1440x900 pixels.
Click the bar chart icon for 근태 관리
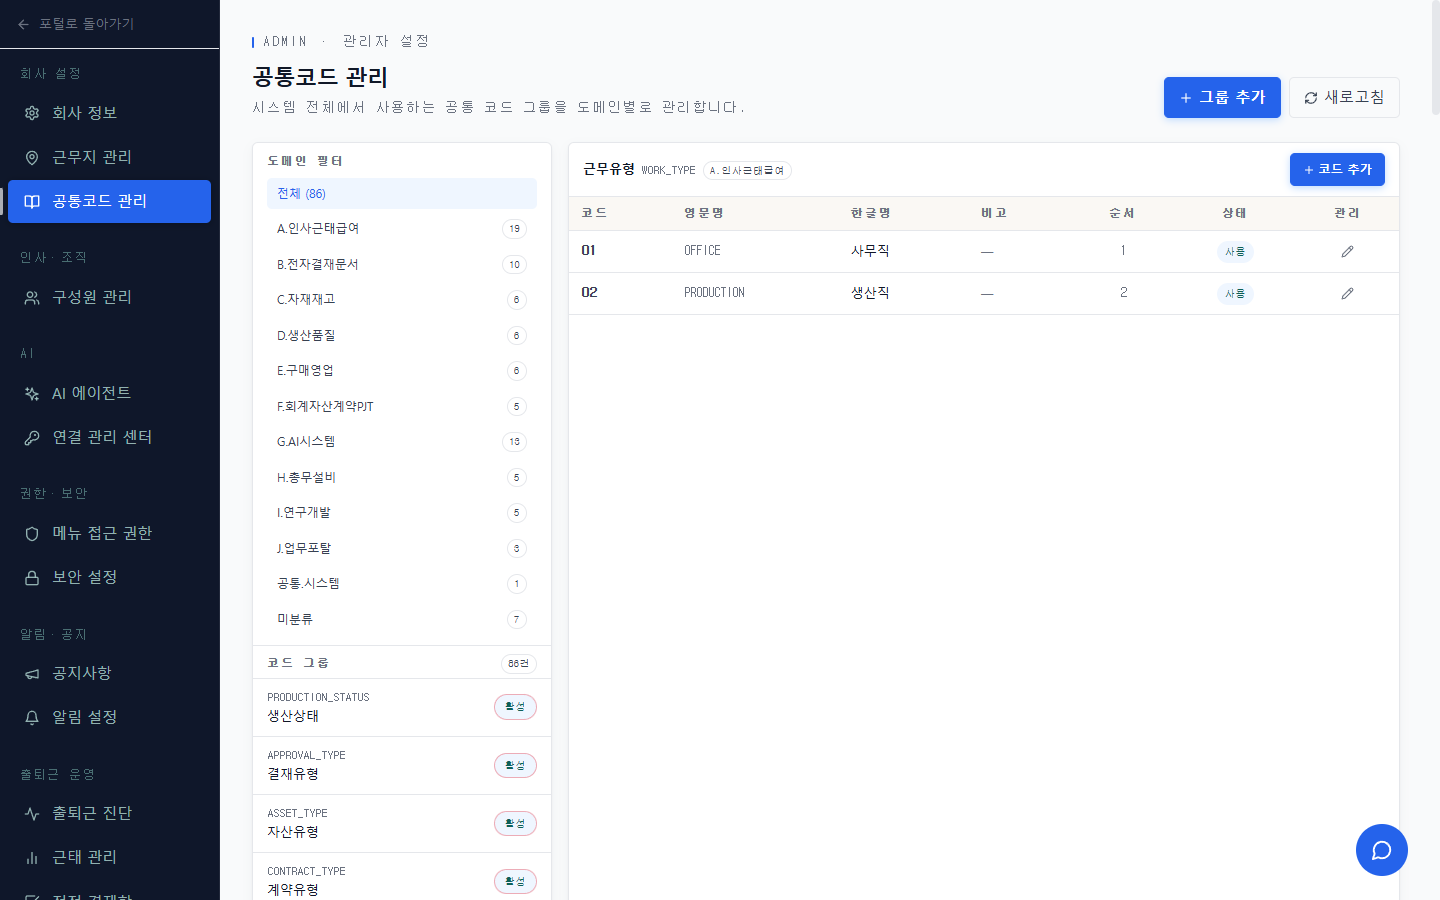pyautogui.click(x=32, y=857)
